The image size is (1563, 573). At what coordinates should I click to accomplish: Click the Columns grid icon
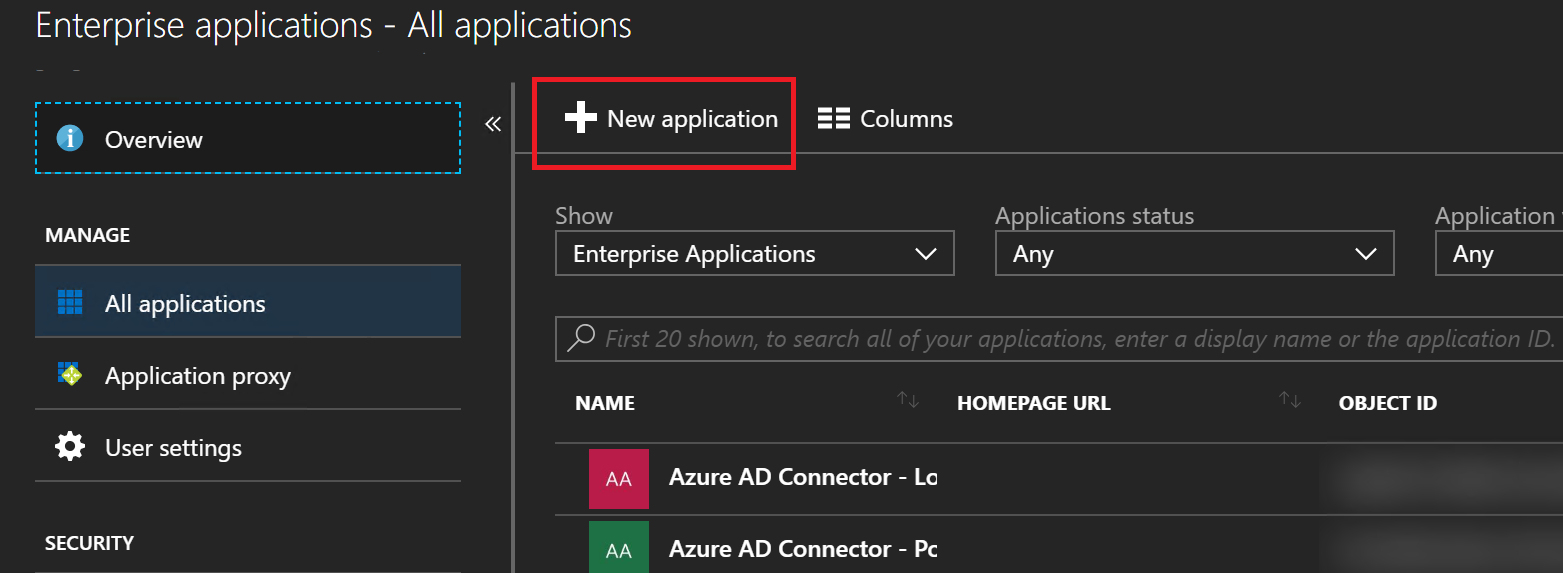(833, 119)
